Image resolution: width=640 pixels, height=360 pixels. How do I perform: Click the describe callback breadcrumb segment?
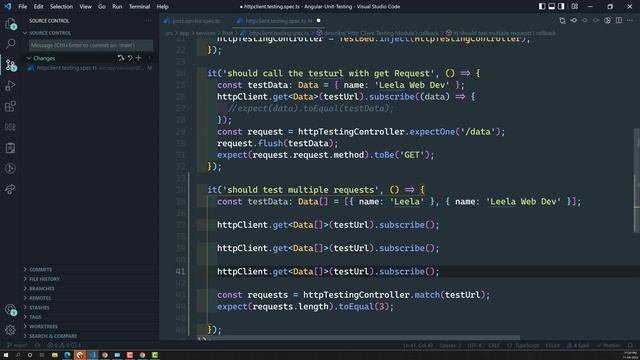378,33
